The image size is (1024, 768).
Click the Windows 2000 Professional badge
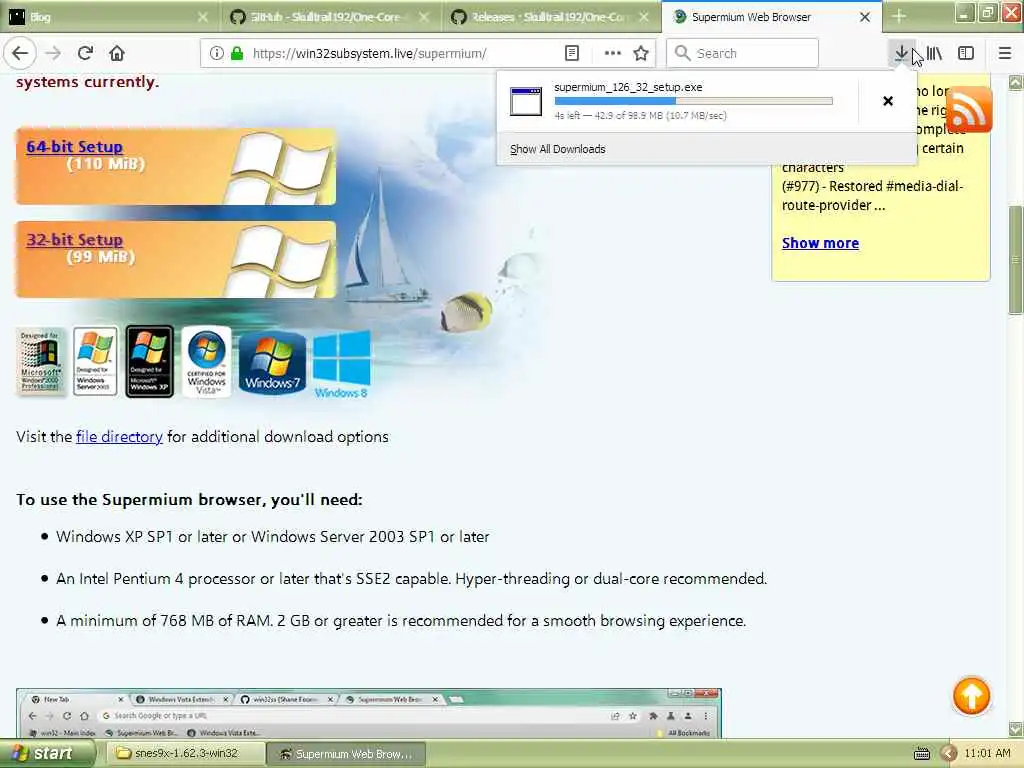[40, 362]
